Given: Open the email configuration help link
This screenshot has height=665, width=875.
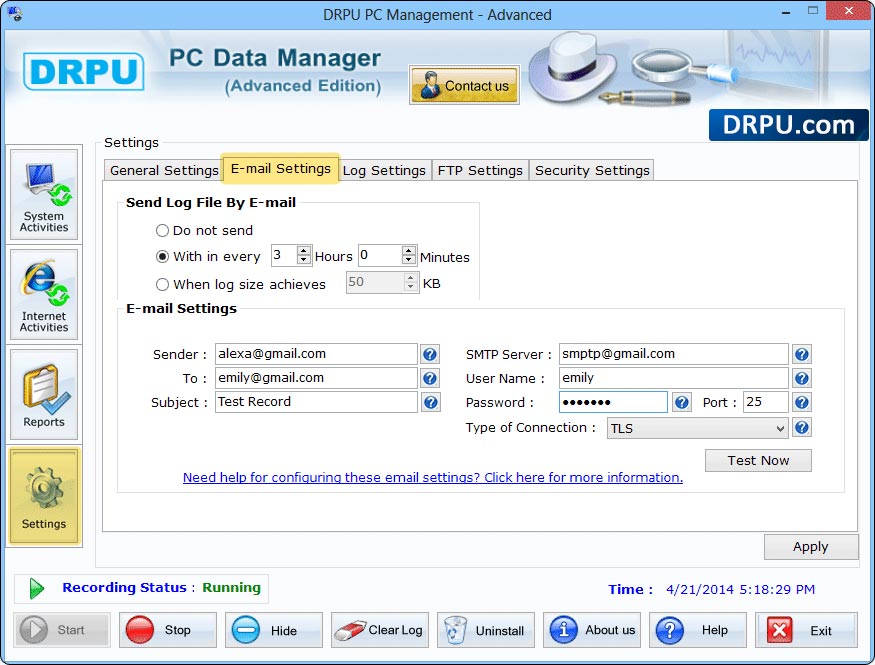Looking at the screenshot, I should pos(432,478).
